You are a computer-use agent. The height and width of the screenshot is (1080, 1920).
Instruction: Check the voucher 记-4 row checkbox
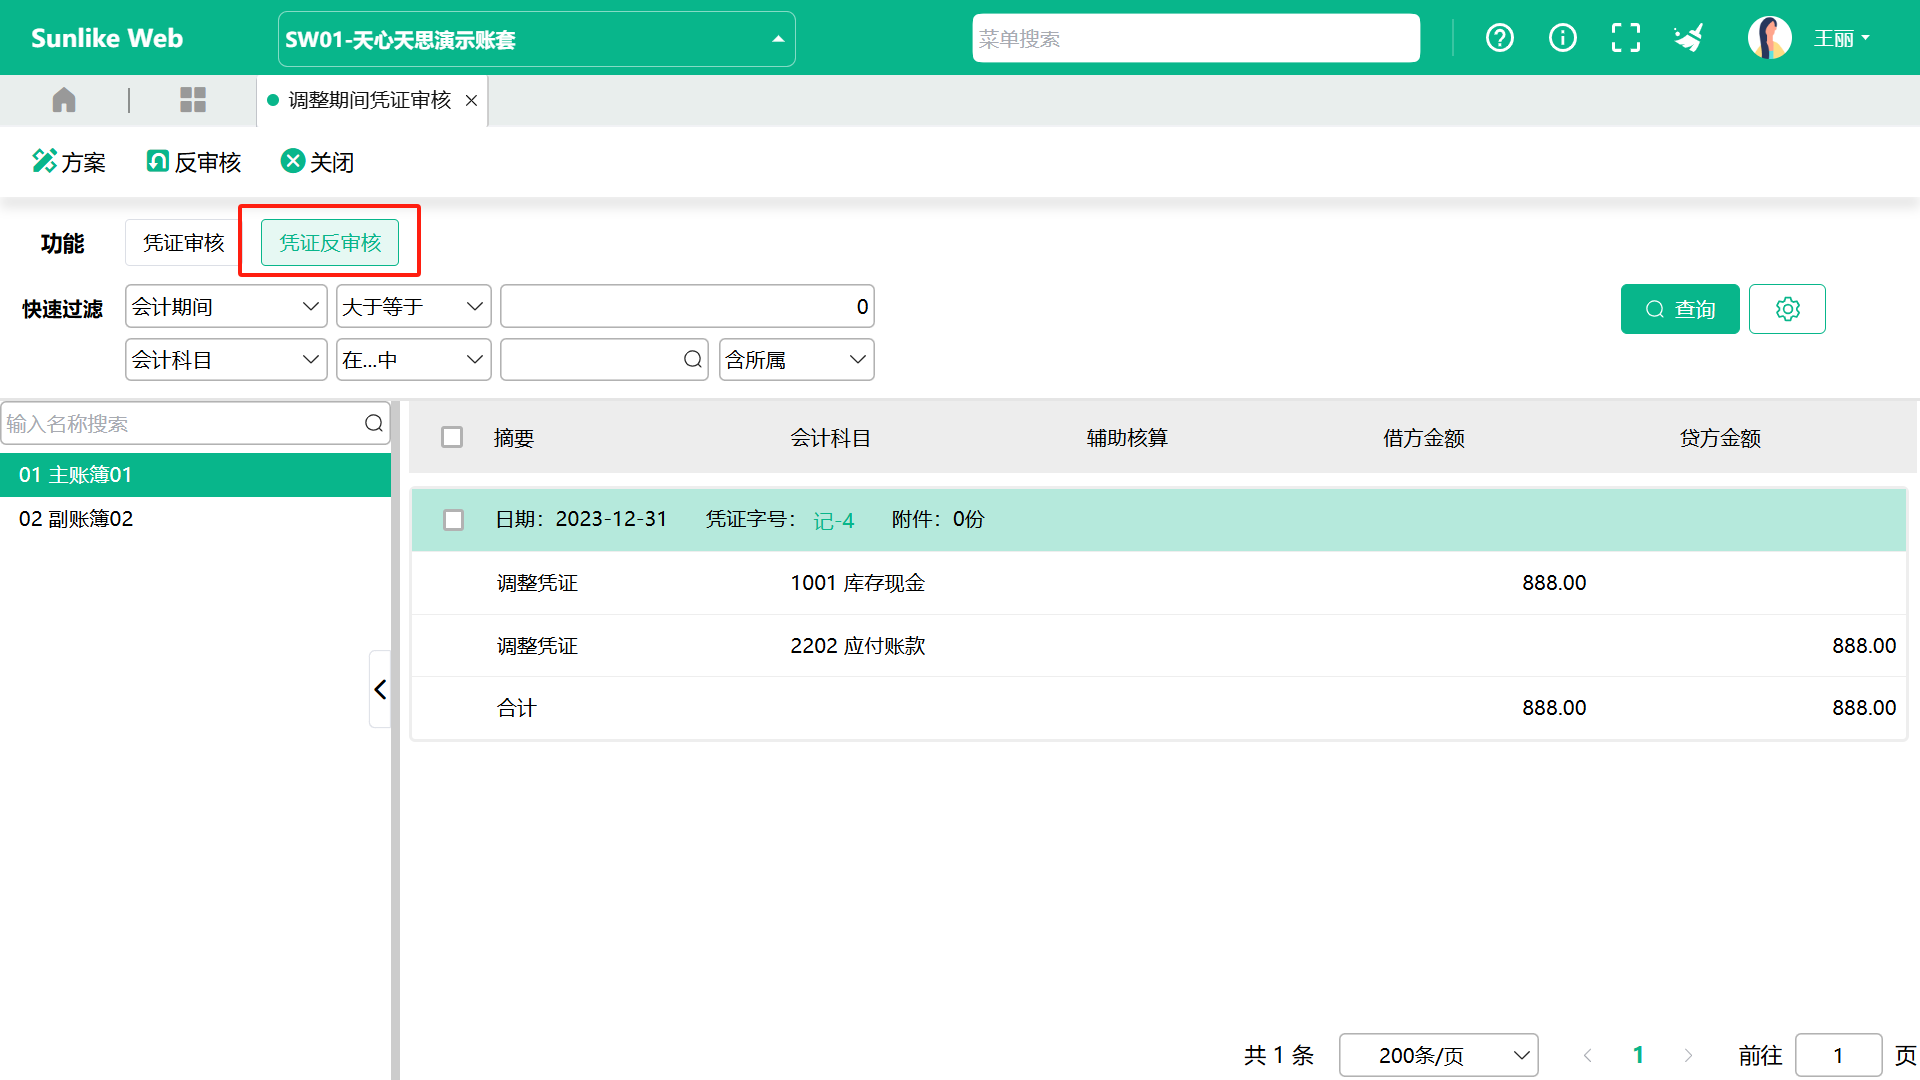[453, 520]
